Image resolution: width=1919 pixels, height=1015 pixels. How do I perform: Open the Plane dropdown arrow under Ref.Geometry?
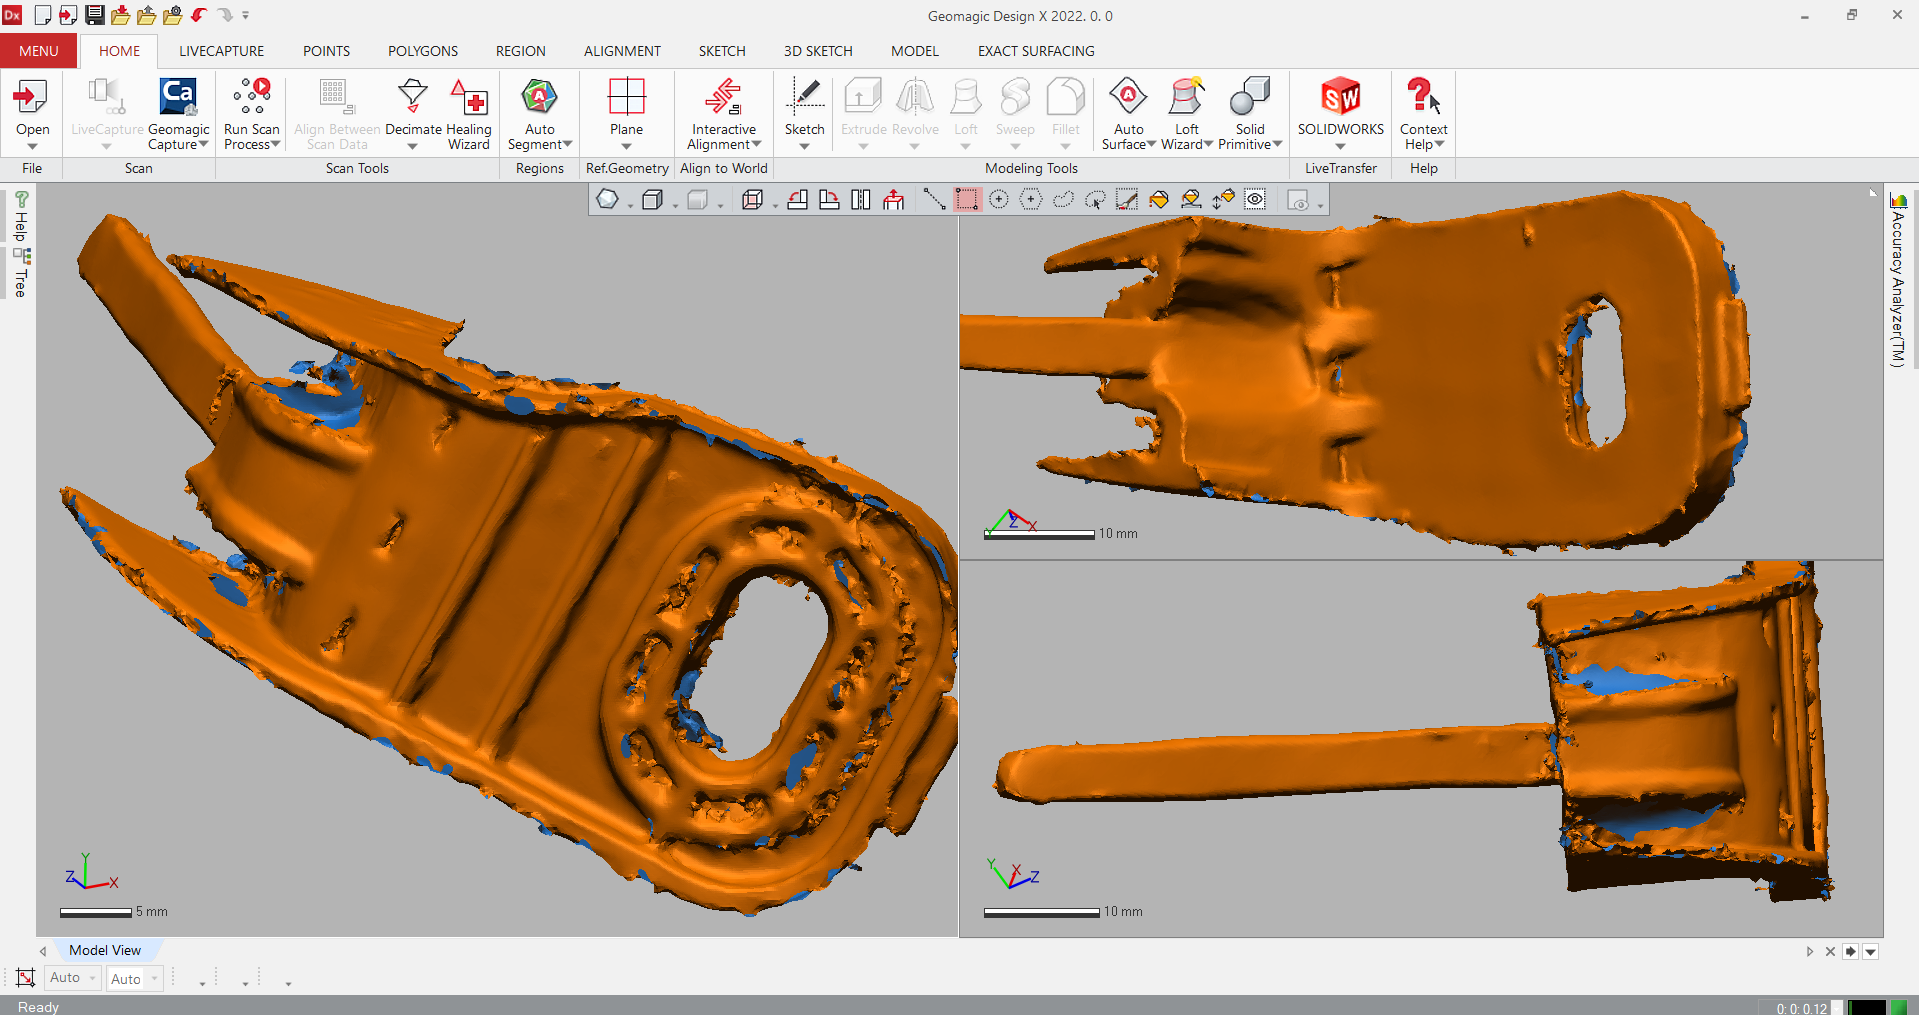pyautogui.click(x=627, y=147)
